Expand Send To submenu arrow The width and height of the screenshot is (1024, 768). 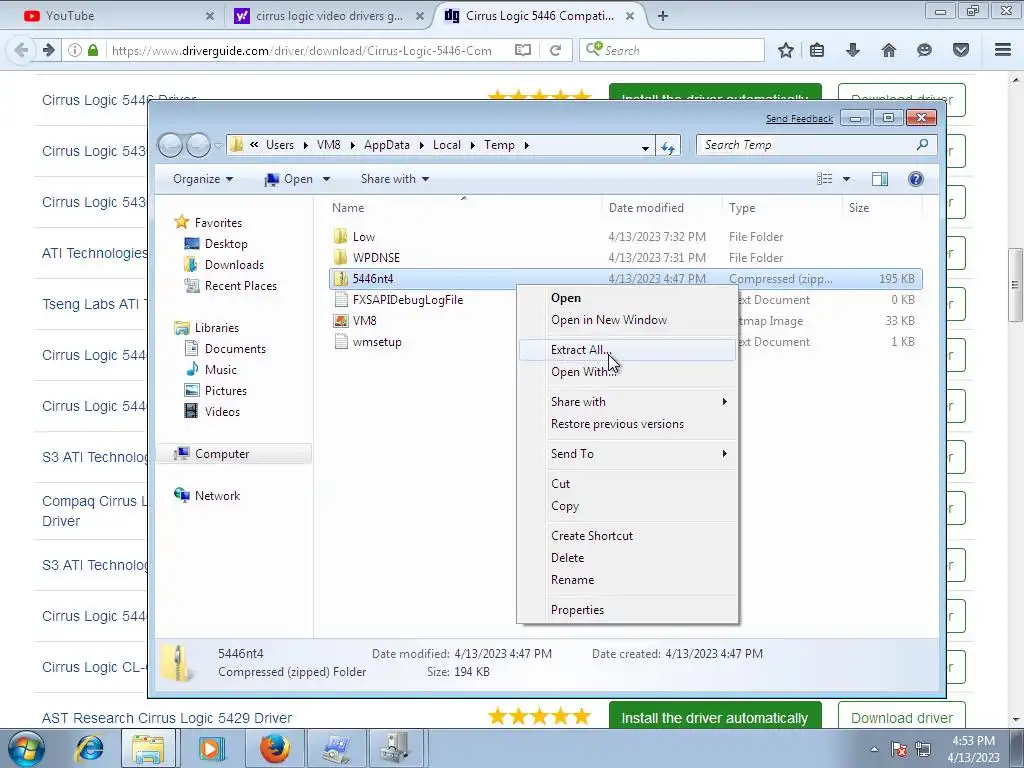724,454
